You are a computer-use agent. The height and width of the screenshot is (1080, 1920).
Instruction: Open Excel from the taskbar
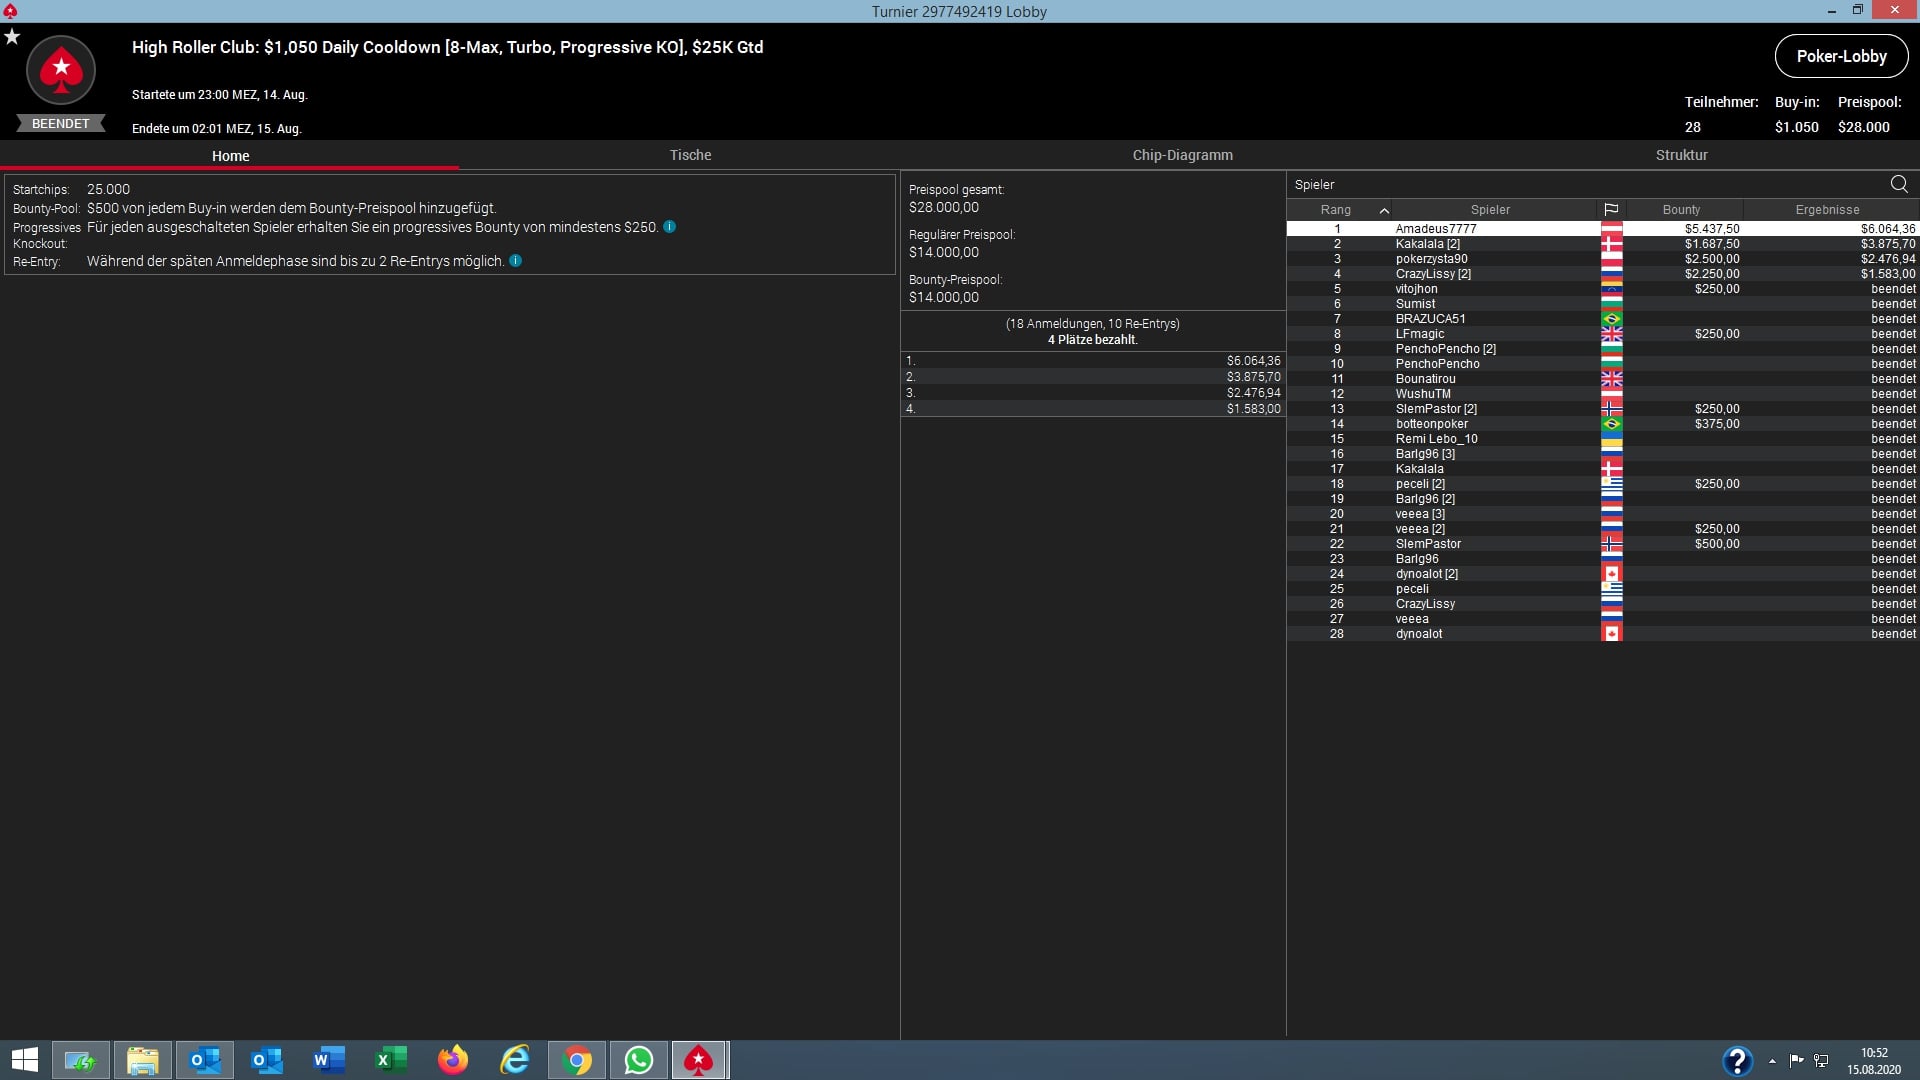(x=390, y=1060)
